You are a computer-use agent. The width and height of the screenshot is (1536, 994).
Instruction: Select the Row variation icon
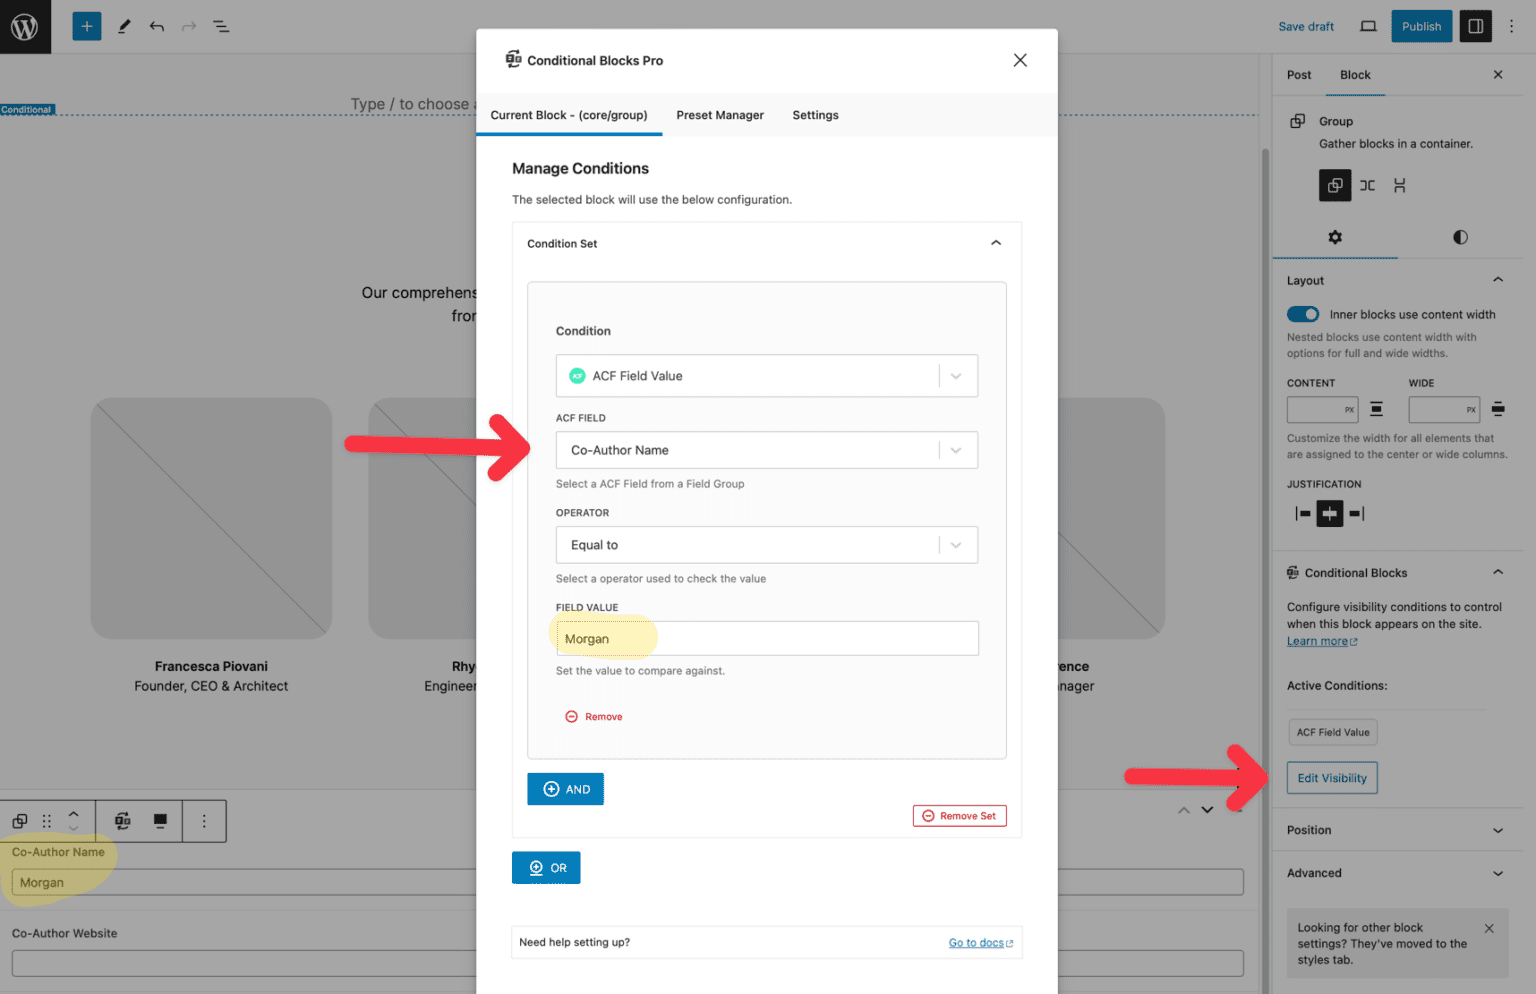(1367, 185)
